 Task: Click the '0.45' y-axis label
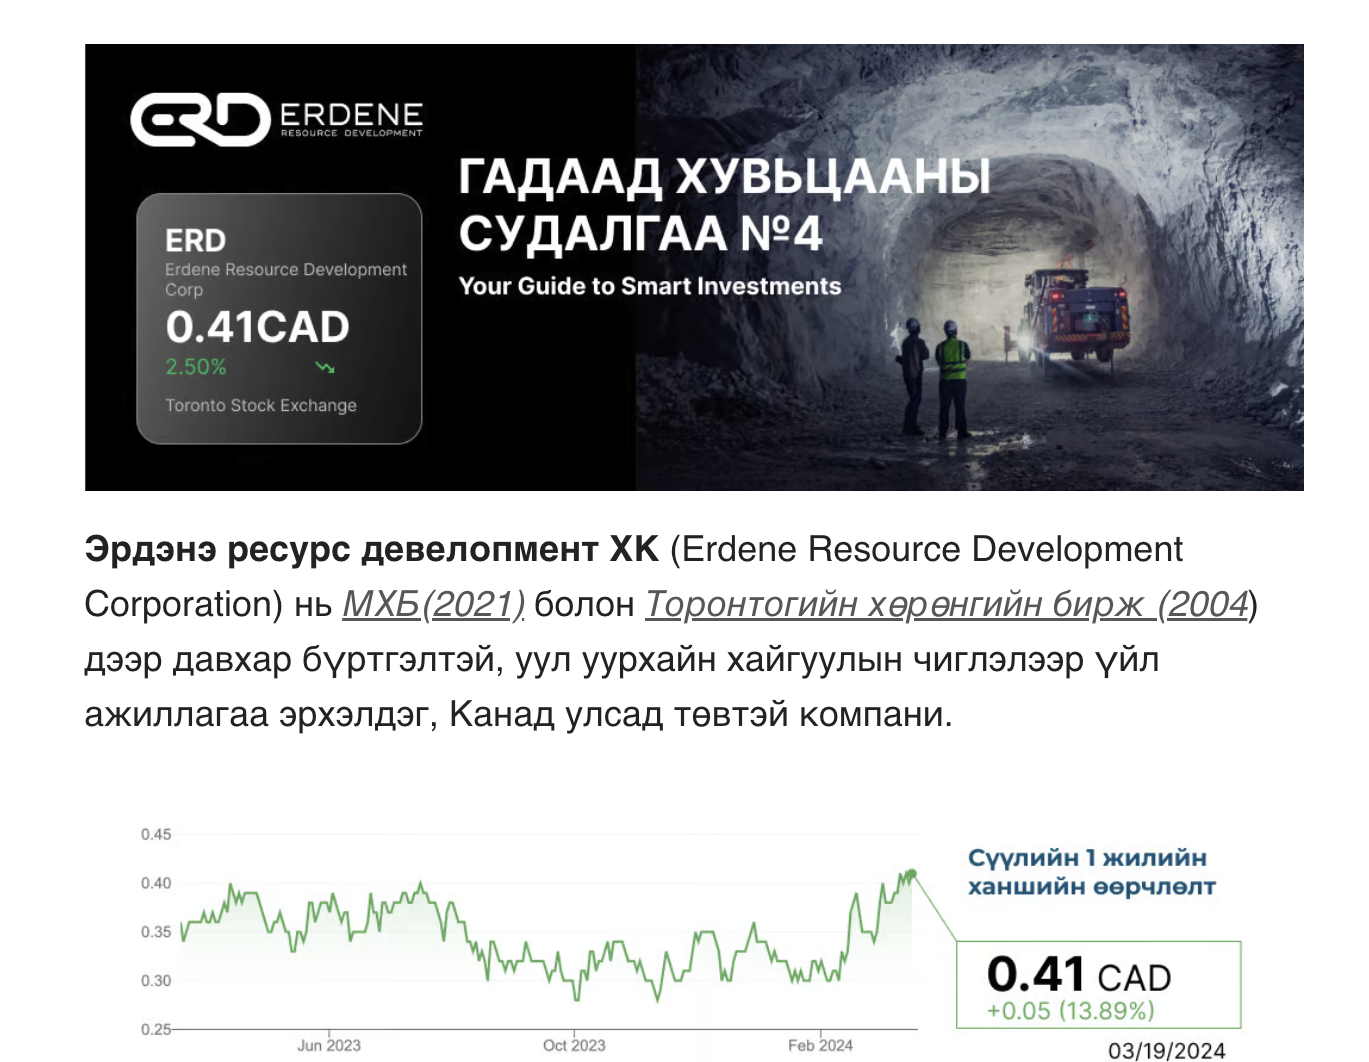(156, 834)
